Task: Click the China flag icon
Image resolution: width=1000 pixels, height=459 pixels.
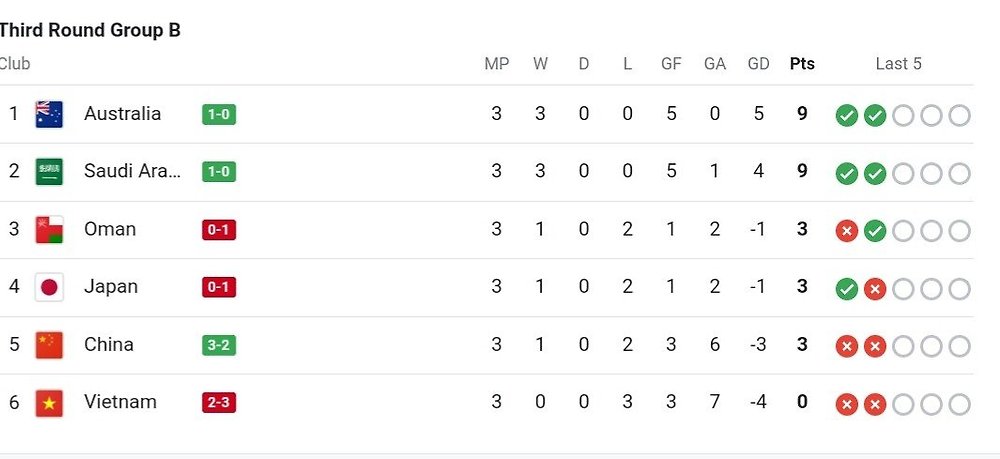Action: coord(49,345)
